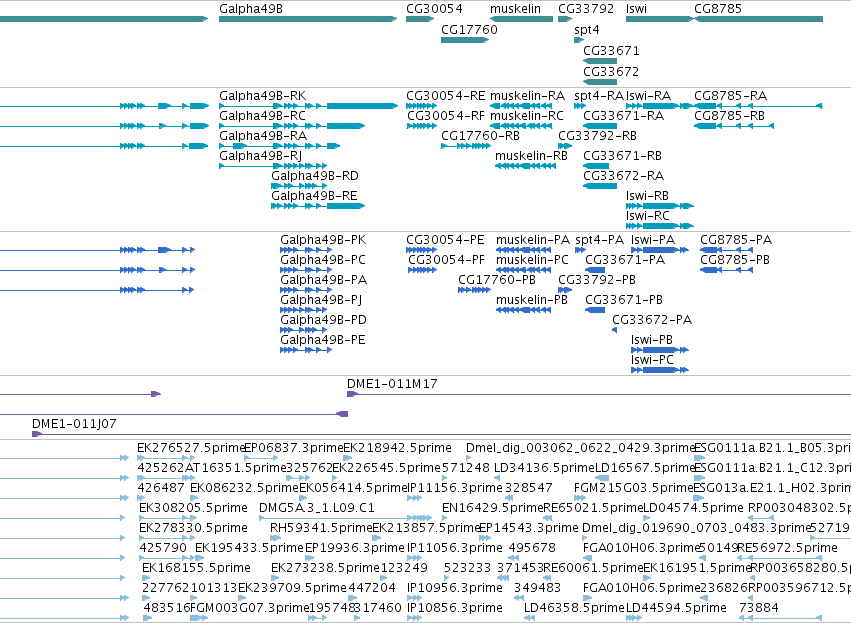Select the CG33792-RB transcript label

pos(598,136)
